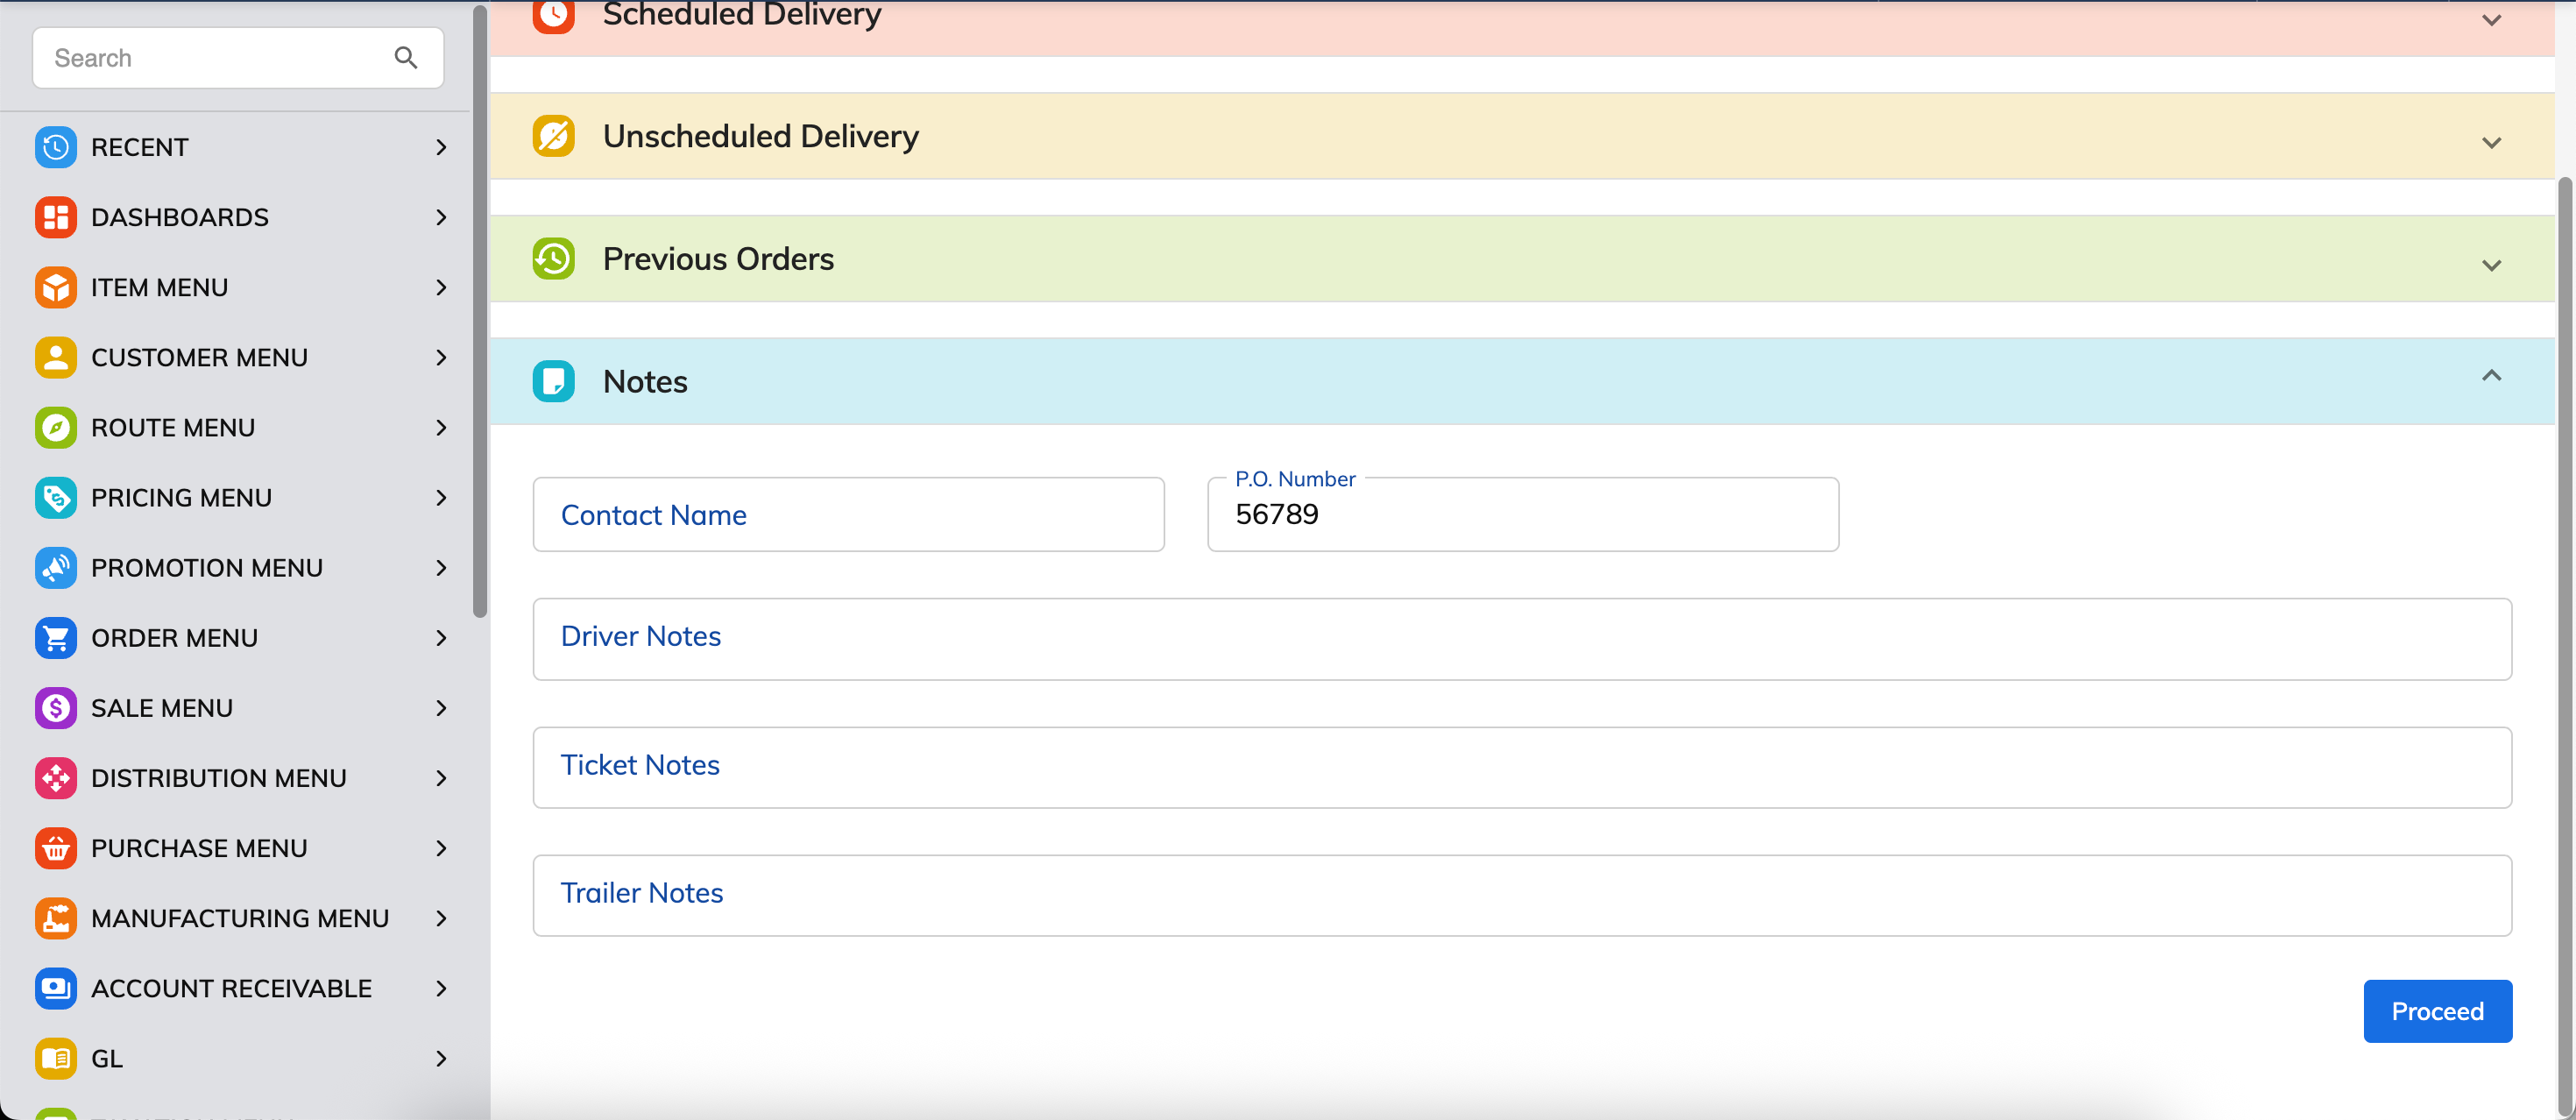This screenshot has width=2576, height=1120.
Task: Click the Customer Menu person icon
Action: pyautogui.click(x=56, y=357)
